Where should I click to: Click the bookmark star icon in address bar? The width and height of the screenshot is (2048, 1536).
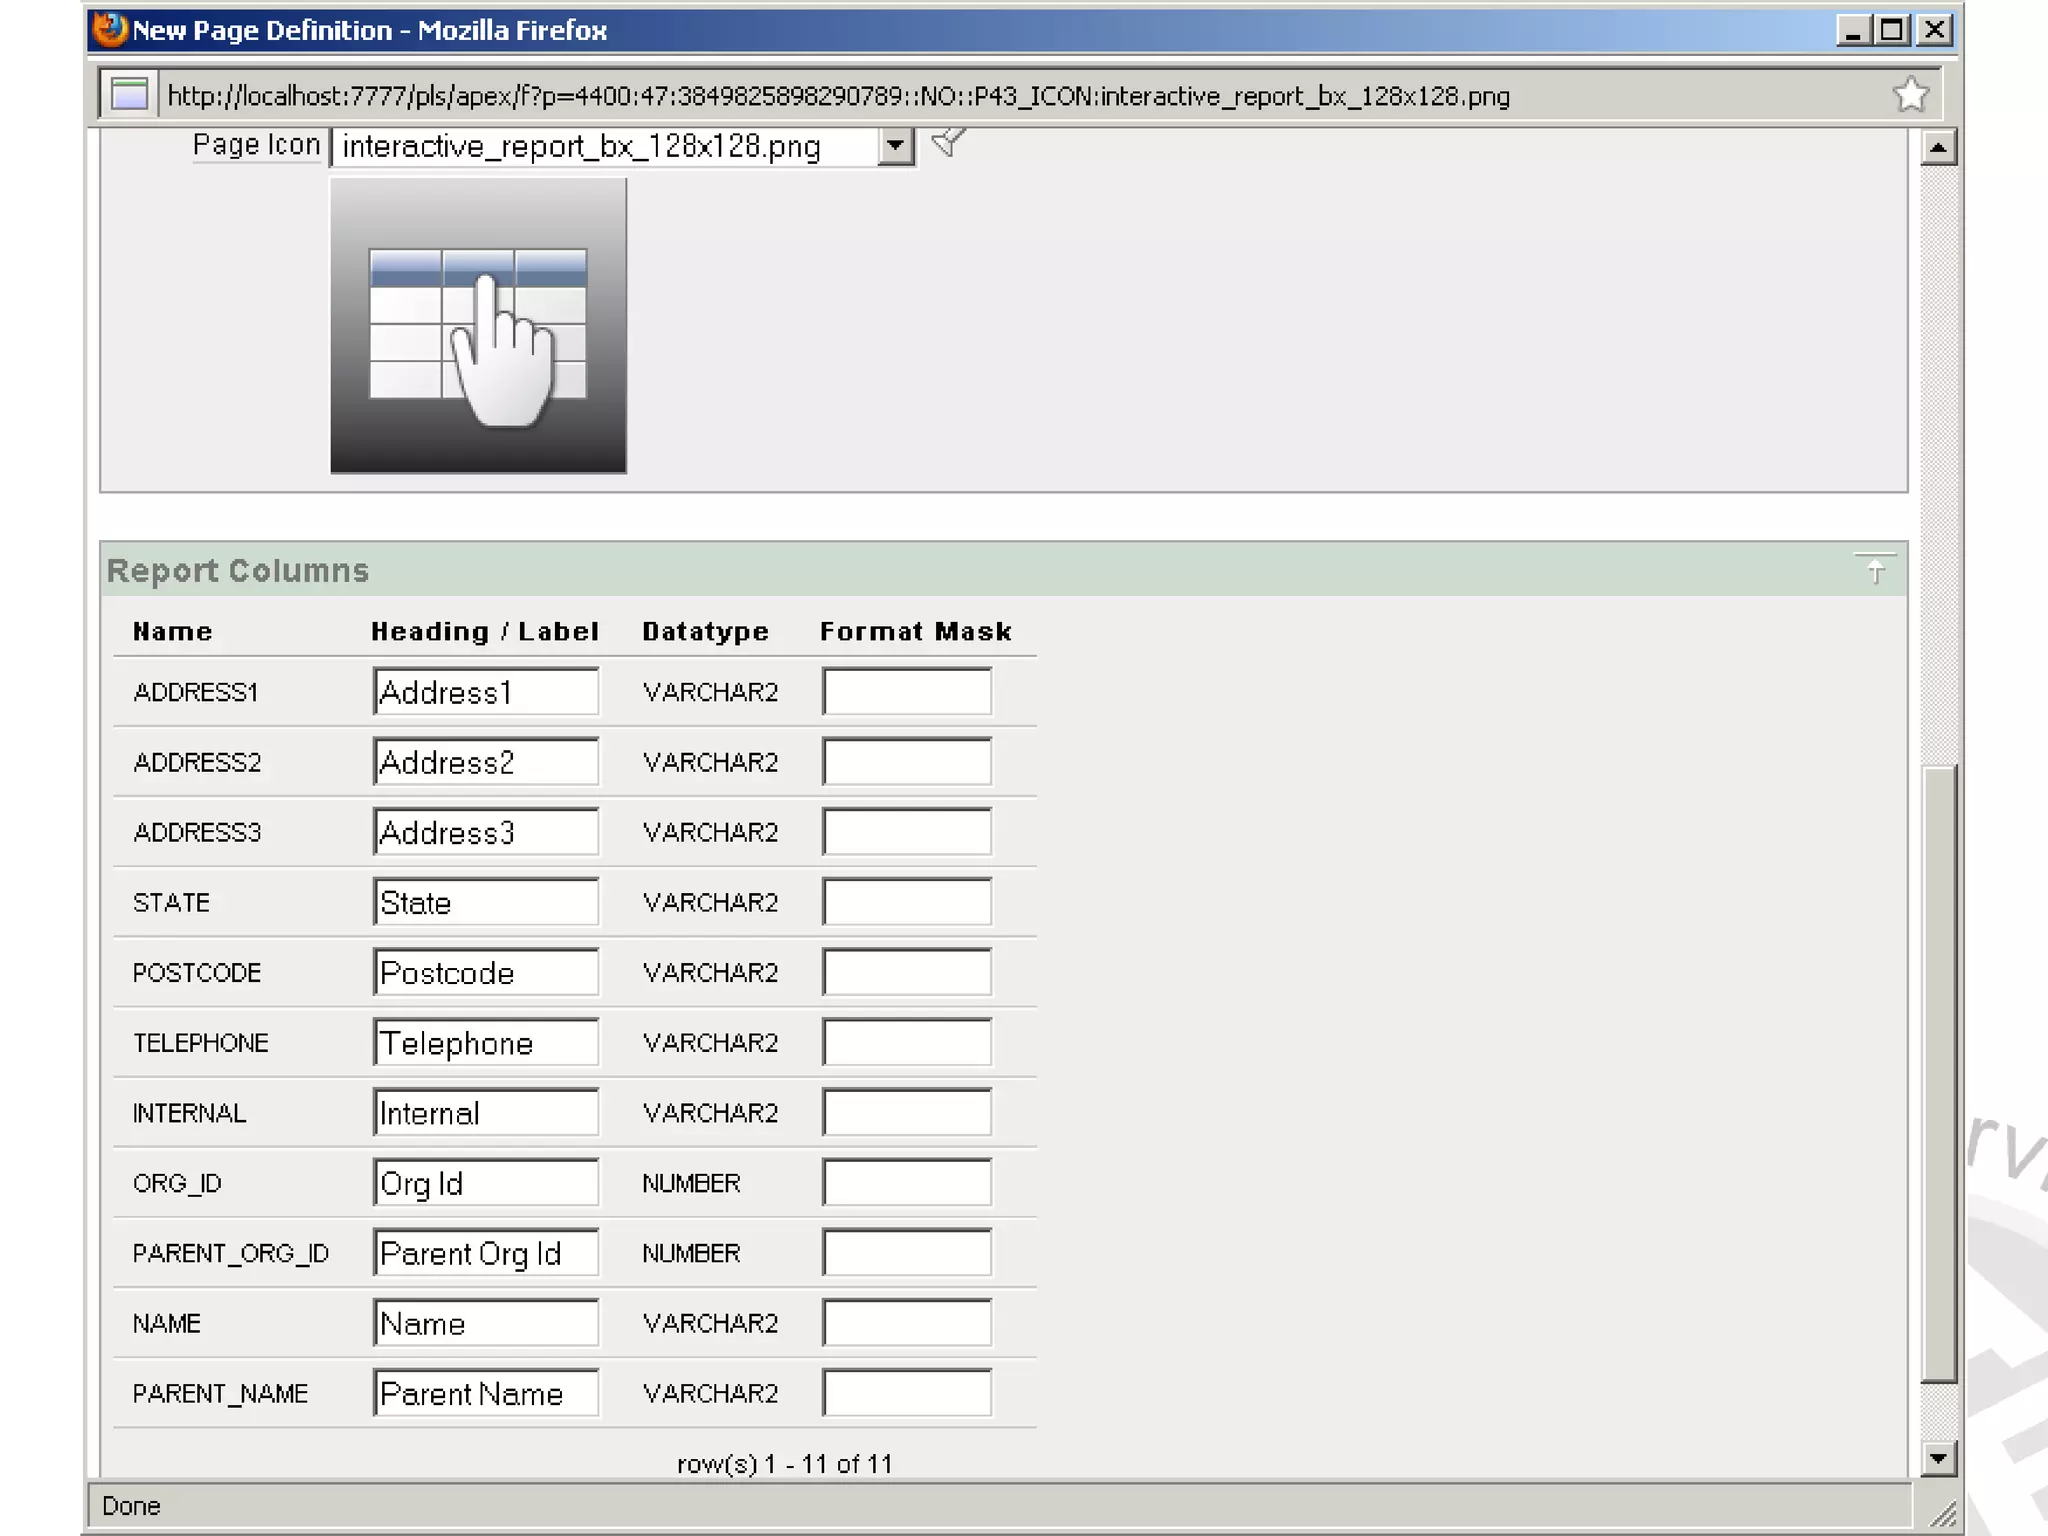point(1910,95)
